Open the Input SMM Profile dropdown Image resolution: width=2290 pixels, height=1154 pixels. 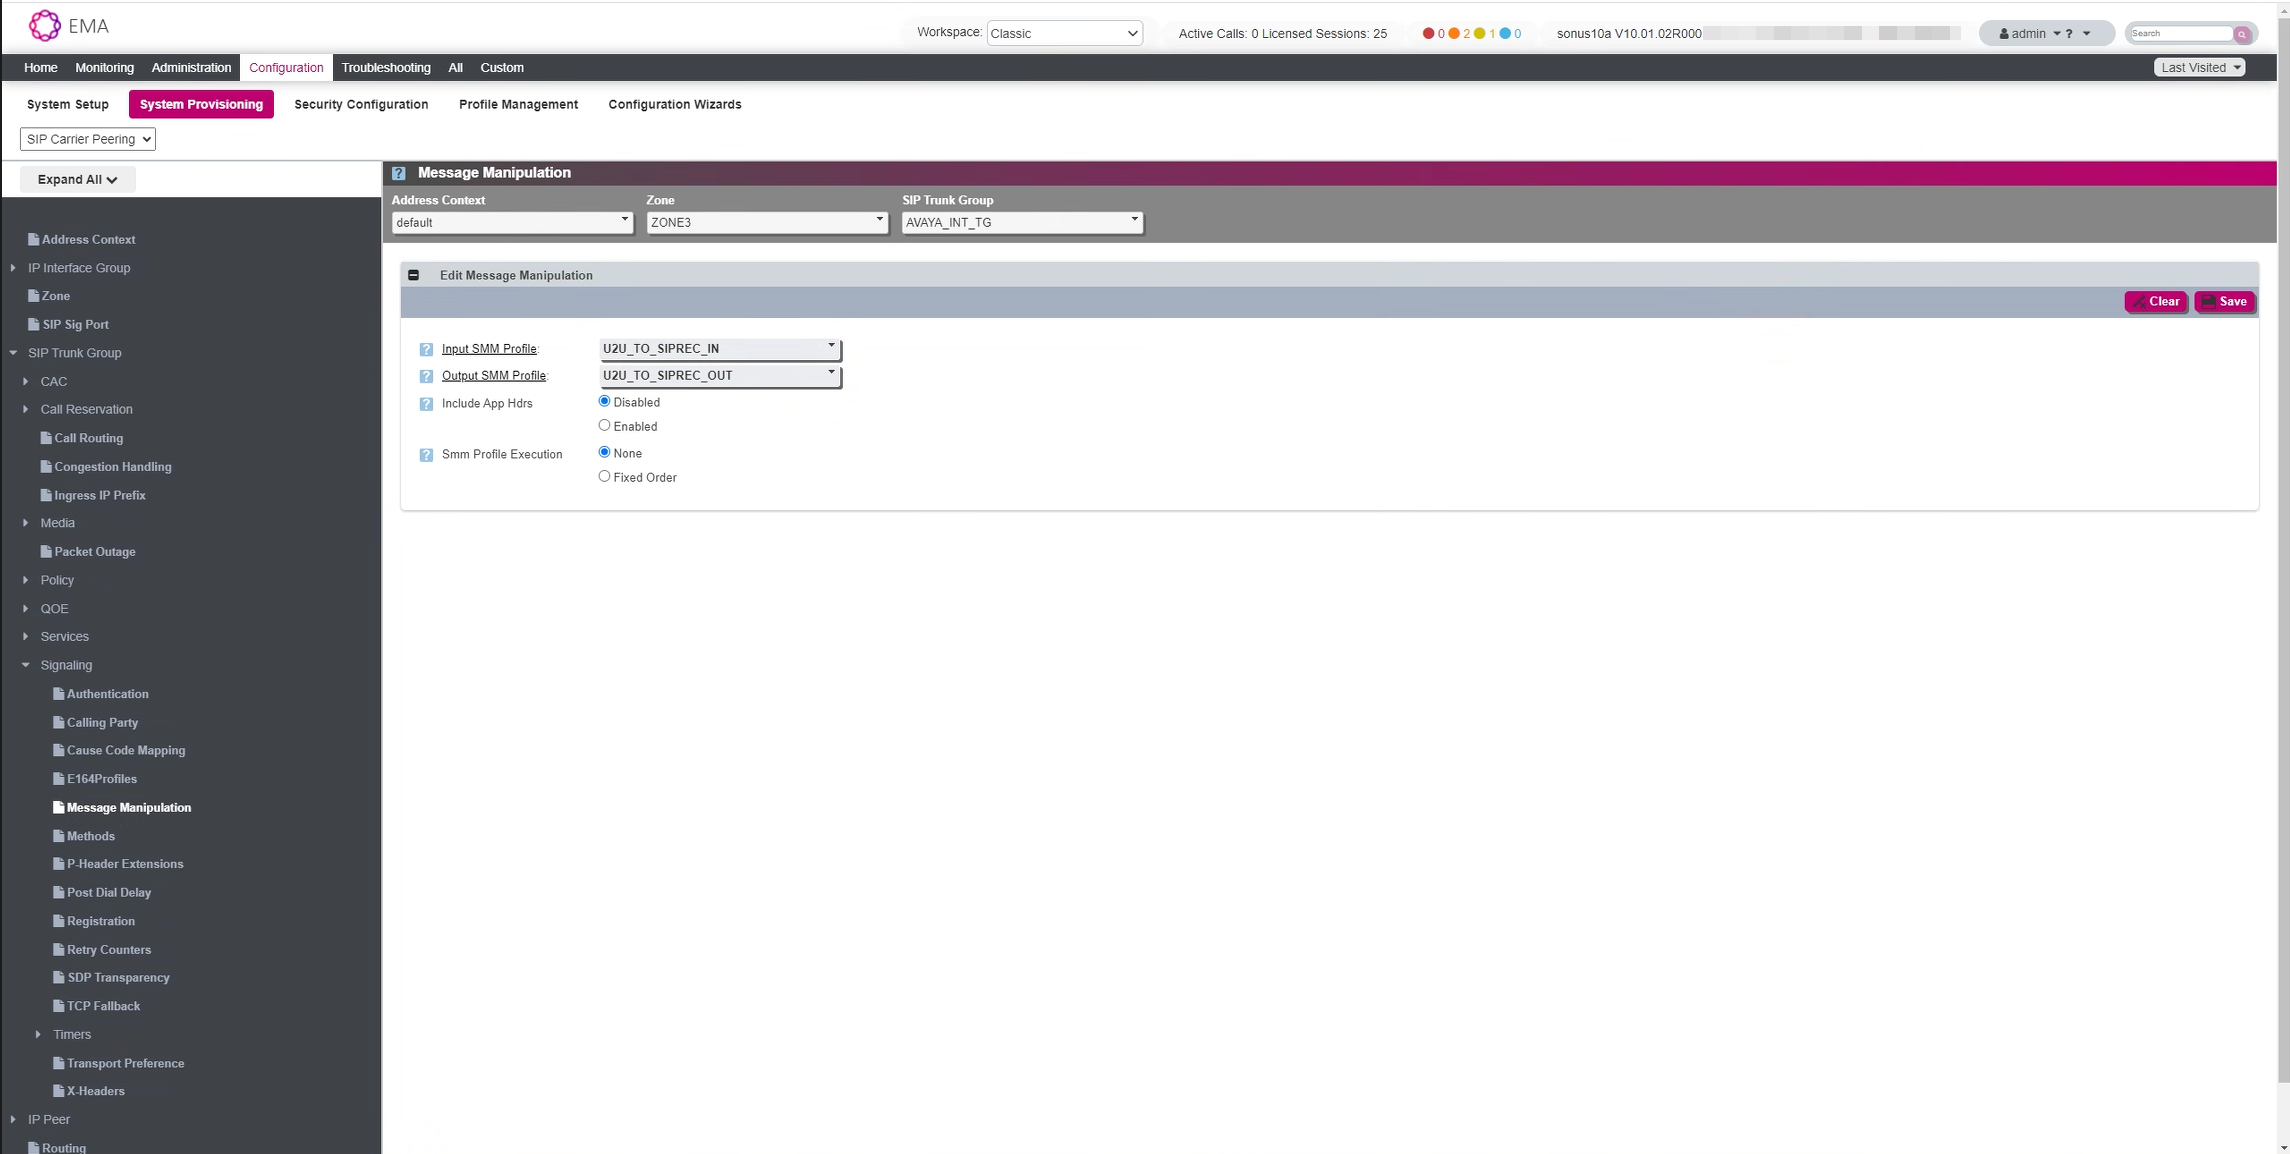(x=720, y=349)
